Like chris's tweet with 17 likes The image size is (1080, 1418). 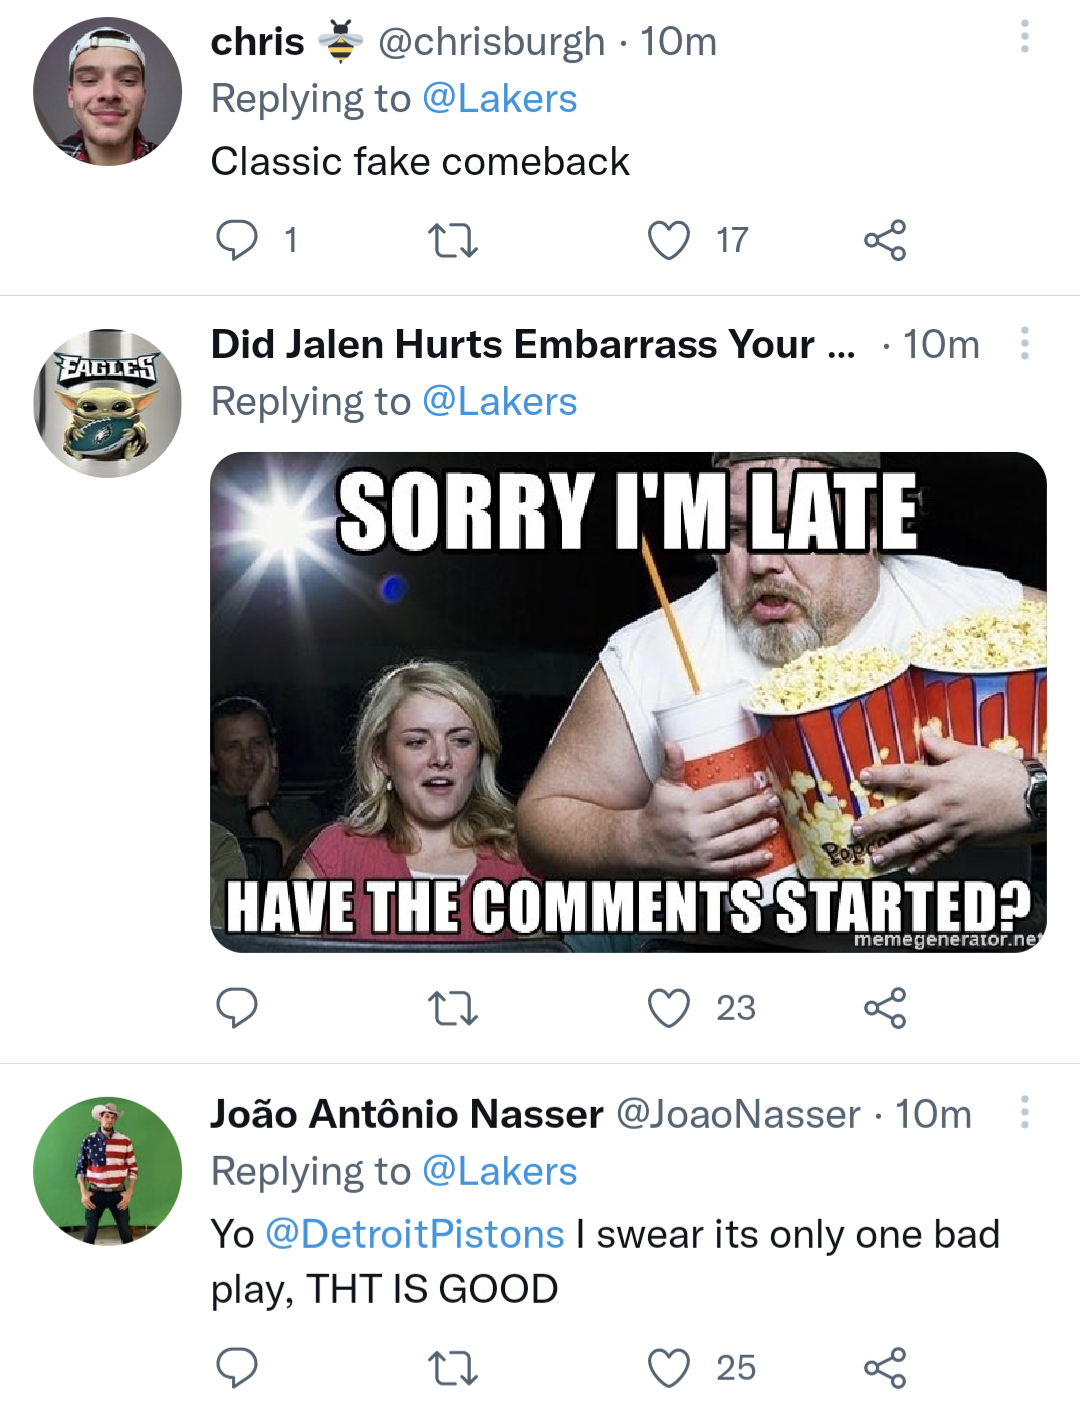pos(669,240)
